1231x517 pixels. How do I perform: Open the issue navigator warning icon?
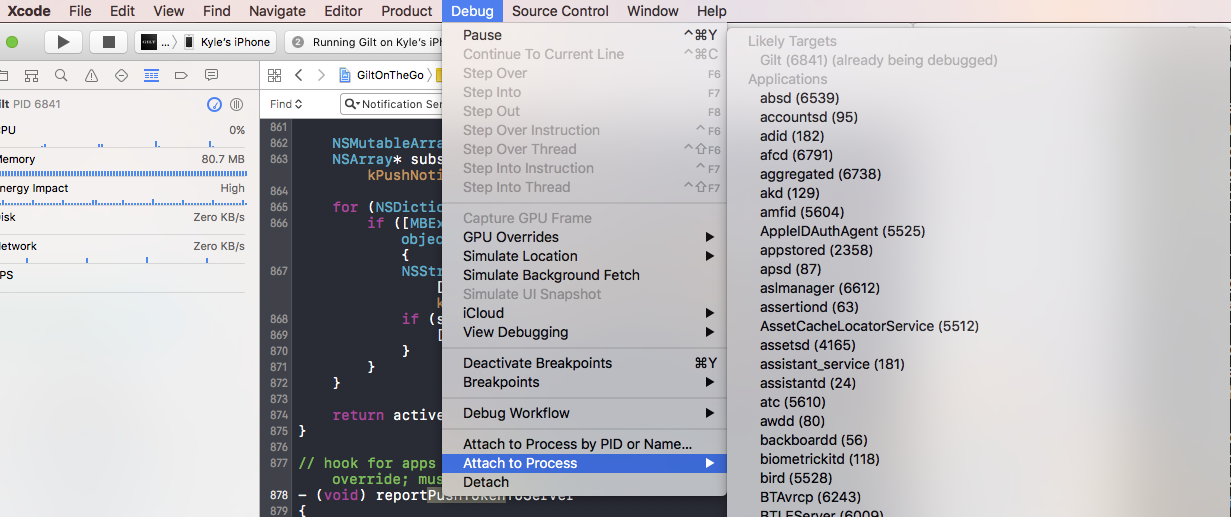92,75
